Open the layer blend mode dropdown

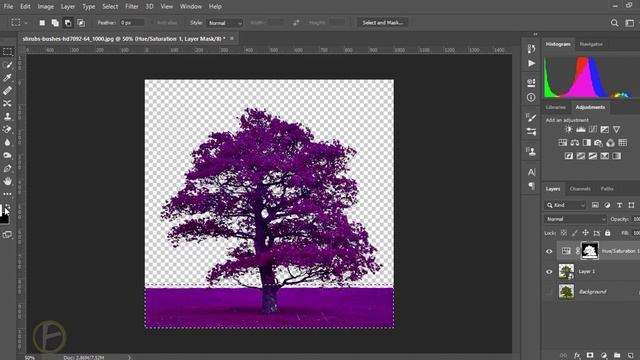click(x=575, y=219)
